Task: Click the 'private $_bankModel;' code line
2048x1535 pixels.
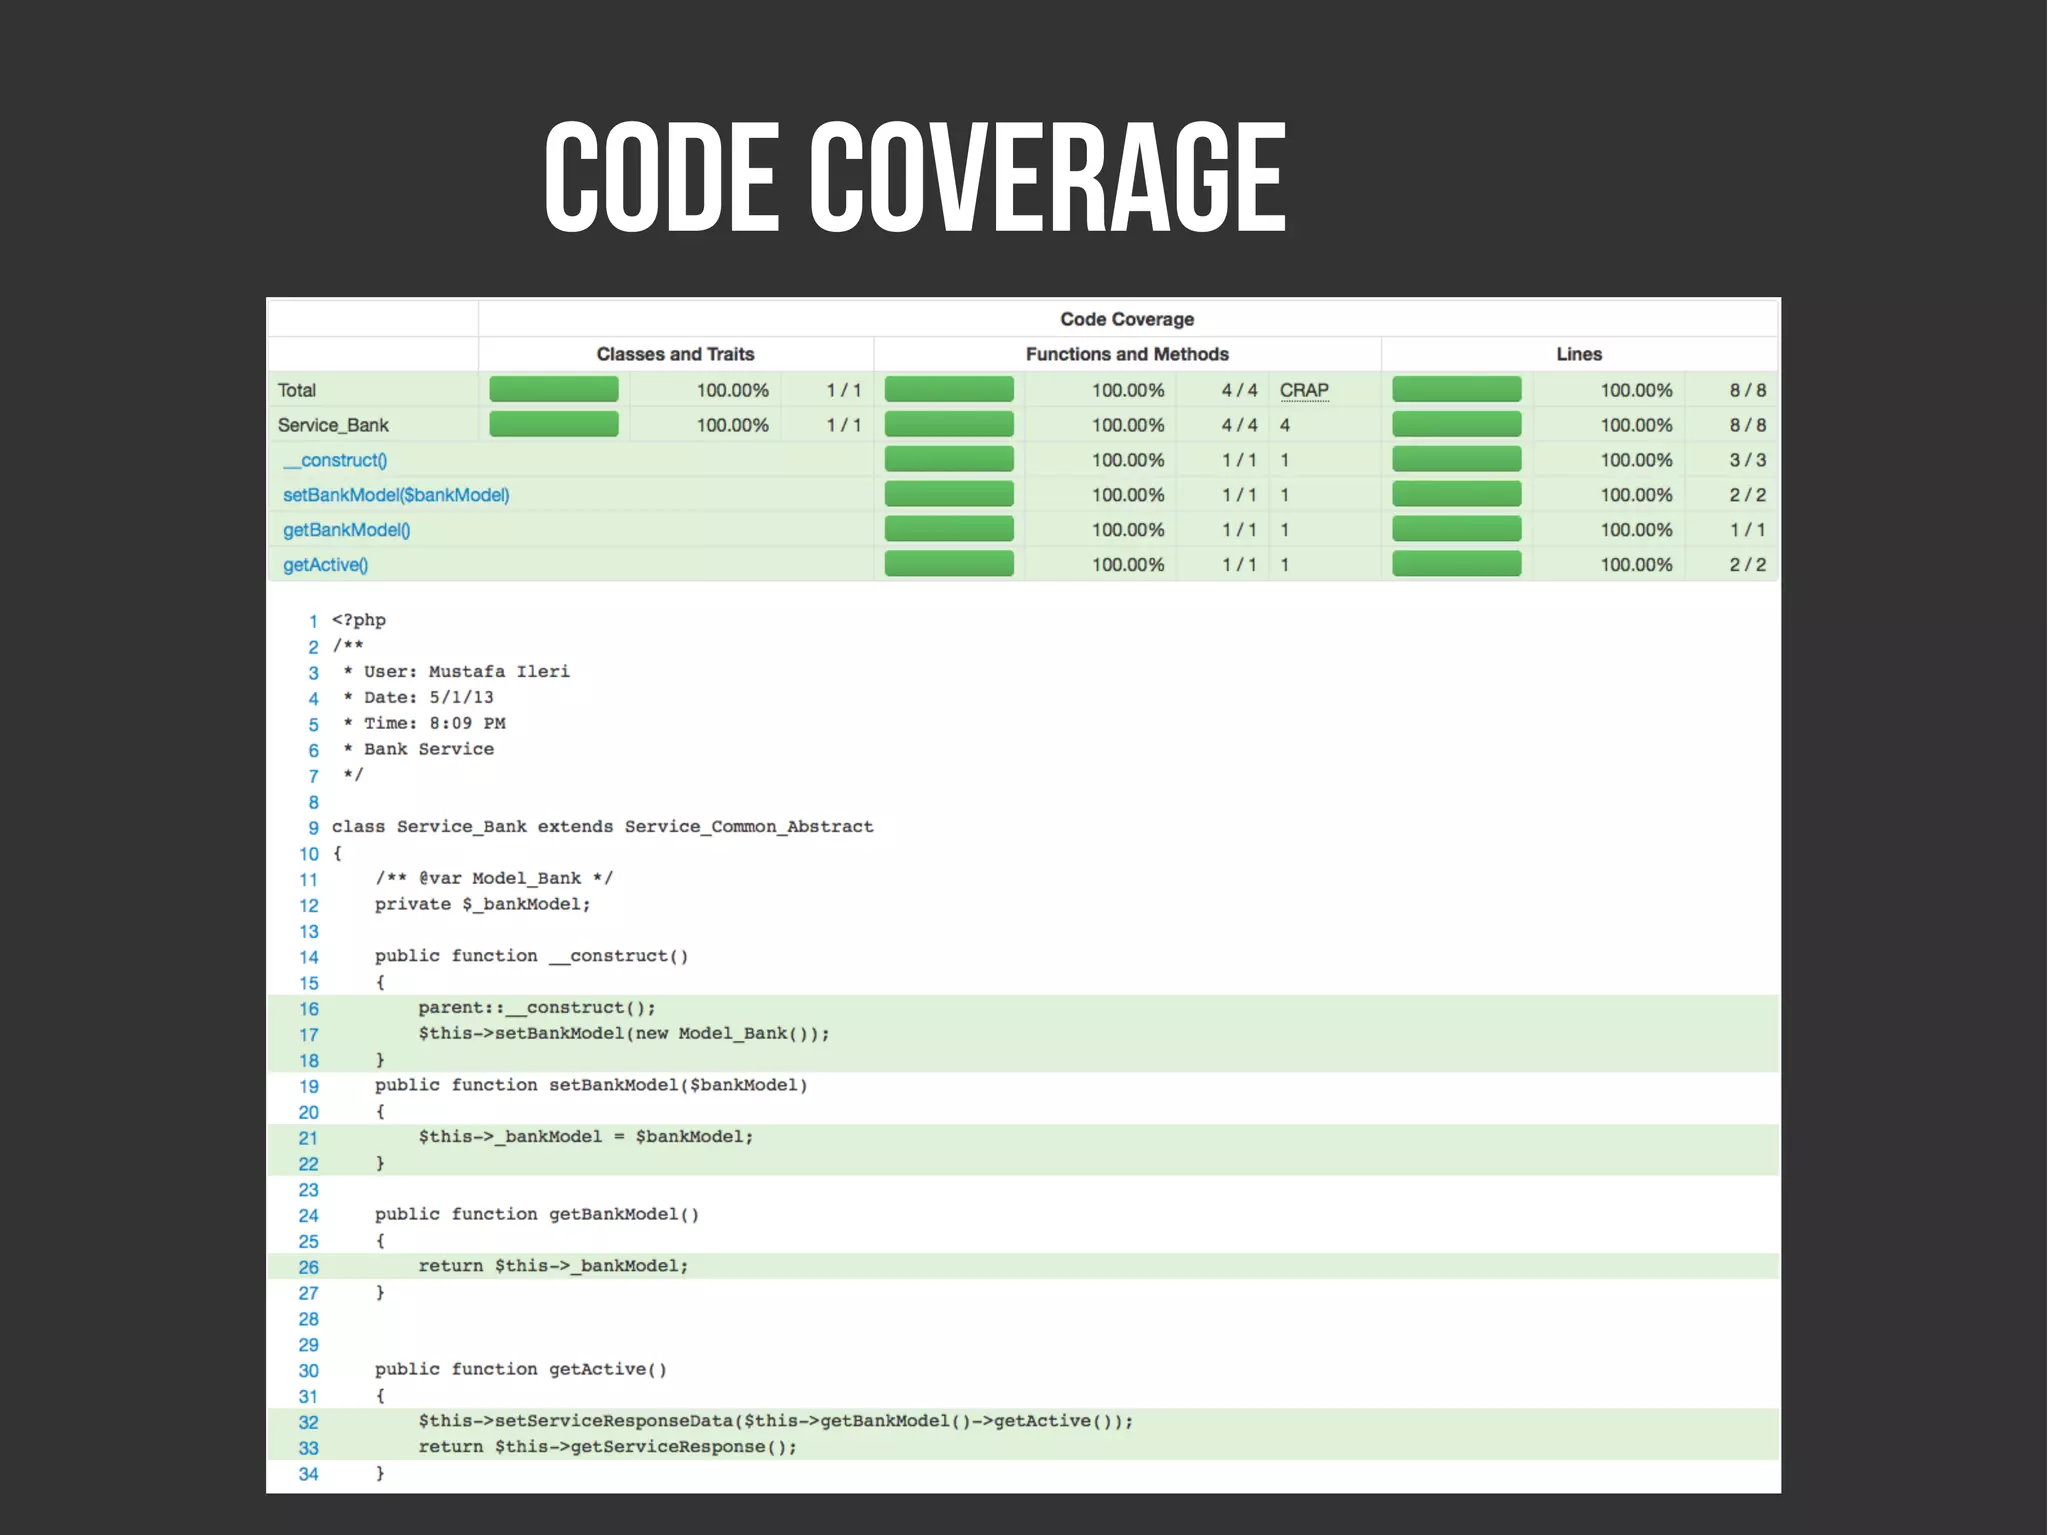Action: click(x=483, y=904)
